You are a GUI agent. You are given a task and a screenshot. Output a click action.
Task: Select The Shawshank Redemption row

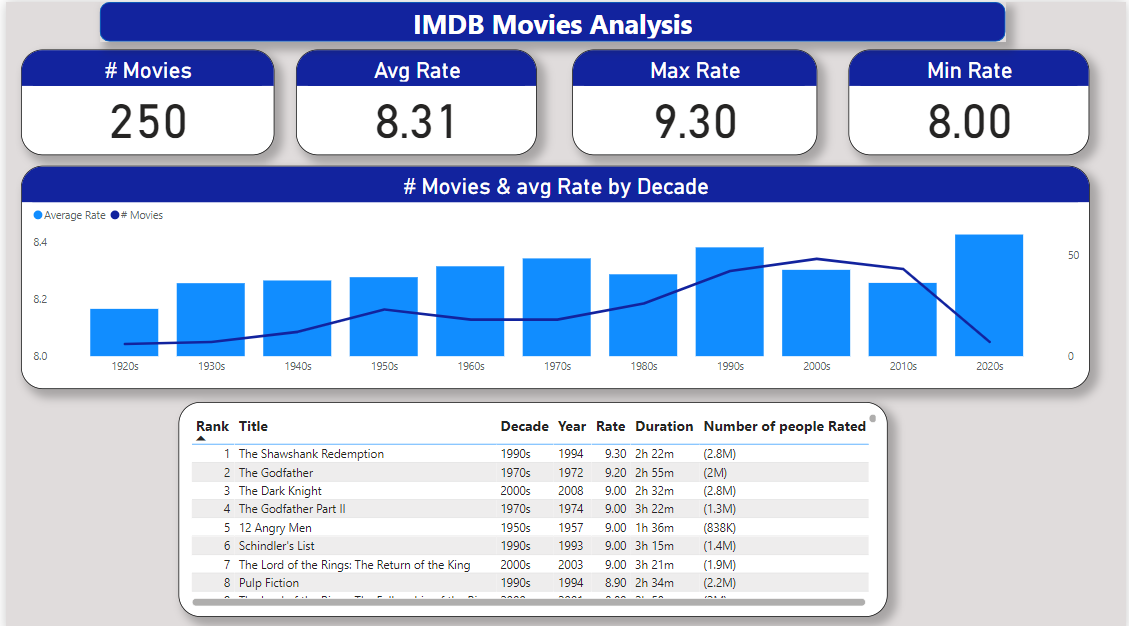tap(311, 454)
